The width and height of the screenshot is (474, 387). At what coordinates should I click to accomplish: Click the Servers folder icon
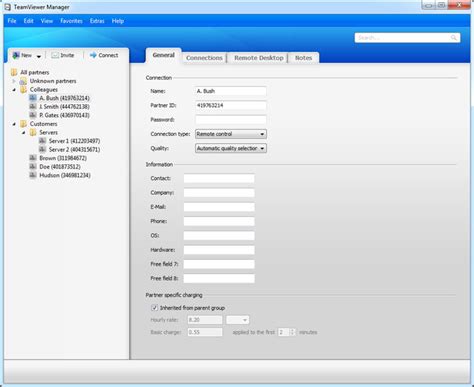[x=33, y=133]
